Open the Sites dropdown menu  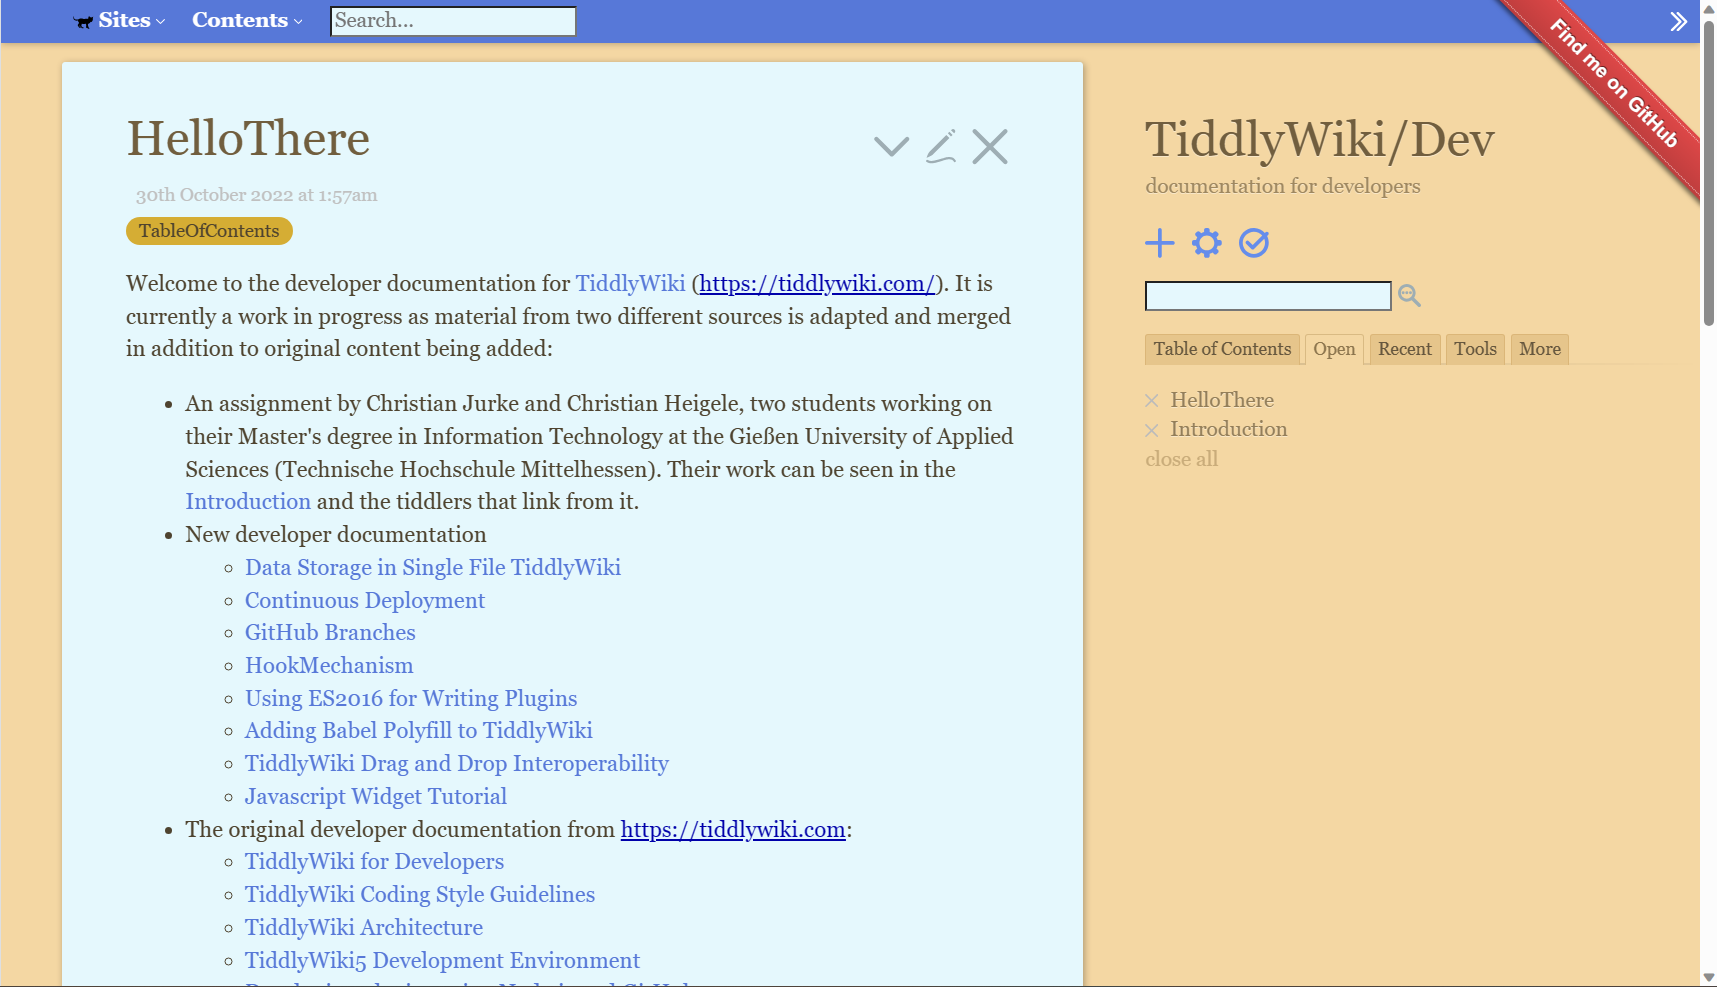click(x=120, y=20)
